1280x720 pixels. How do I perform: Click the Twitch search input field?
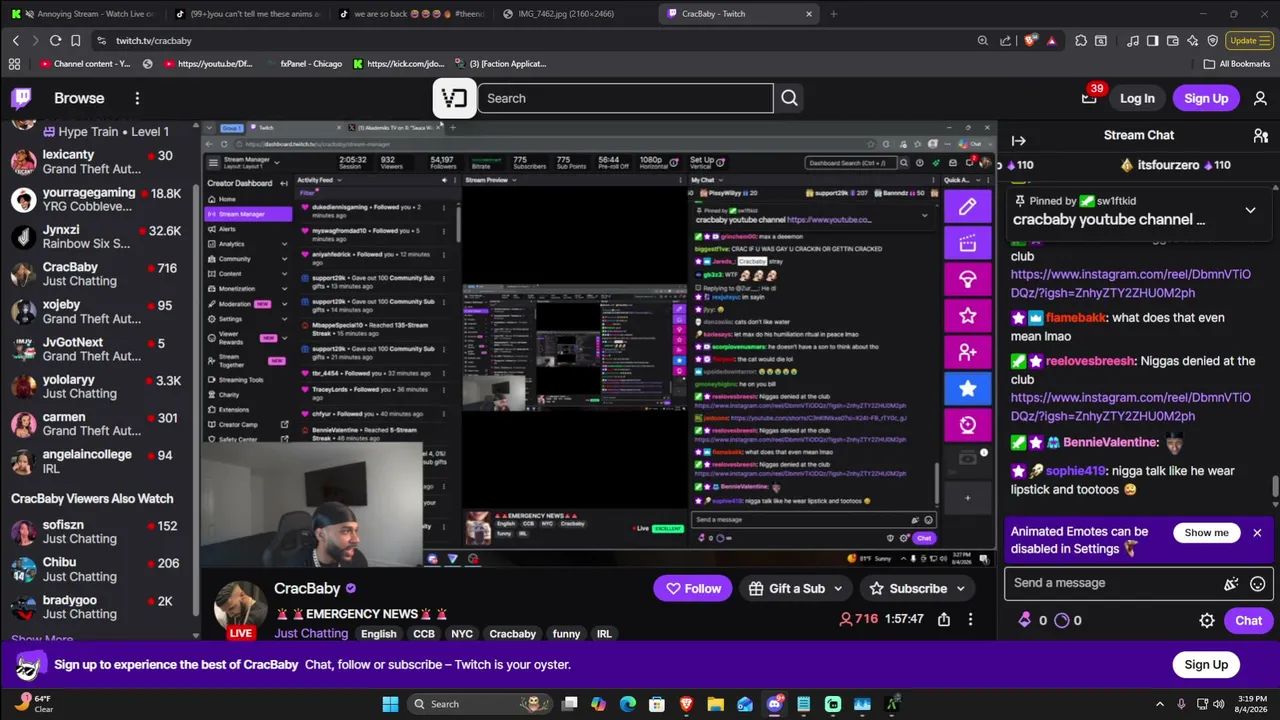(625, 98)
